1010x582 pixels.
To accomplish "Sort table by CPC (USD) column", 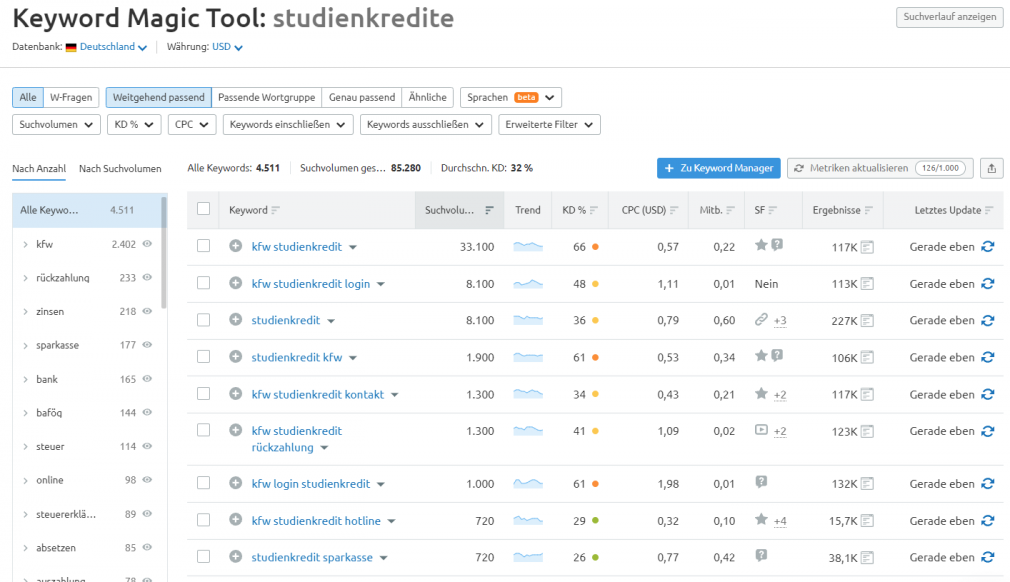I will tap(674, 210).
